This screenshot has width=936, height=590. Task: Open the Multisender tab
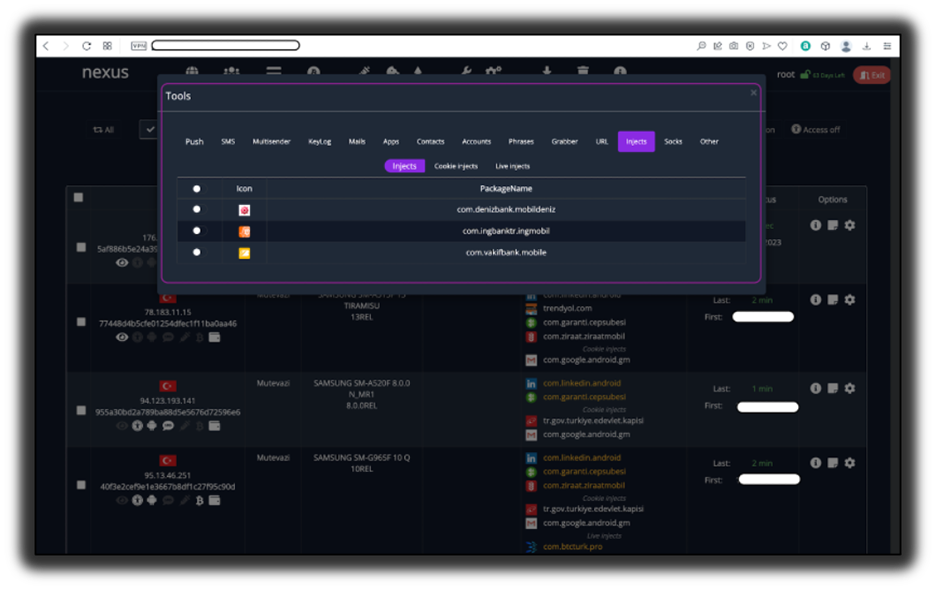(271, 142)
